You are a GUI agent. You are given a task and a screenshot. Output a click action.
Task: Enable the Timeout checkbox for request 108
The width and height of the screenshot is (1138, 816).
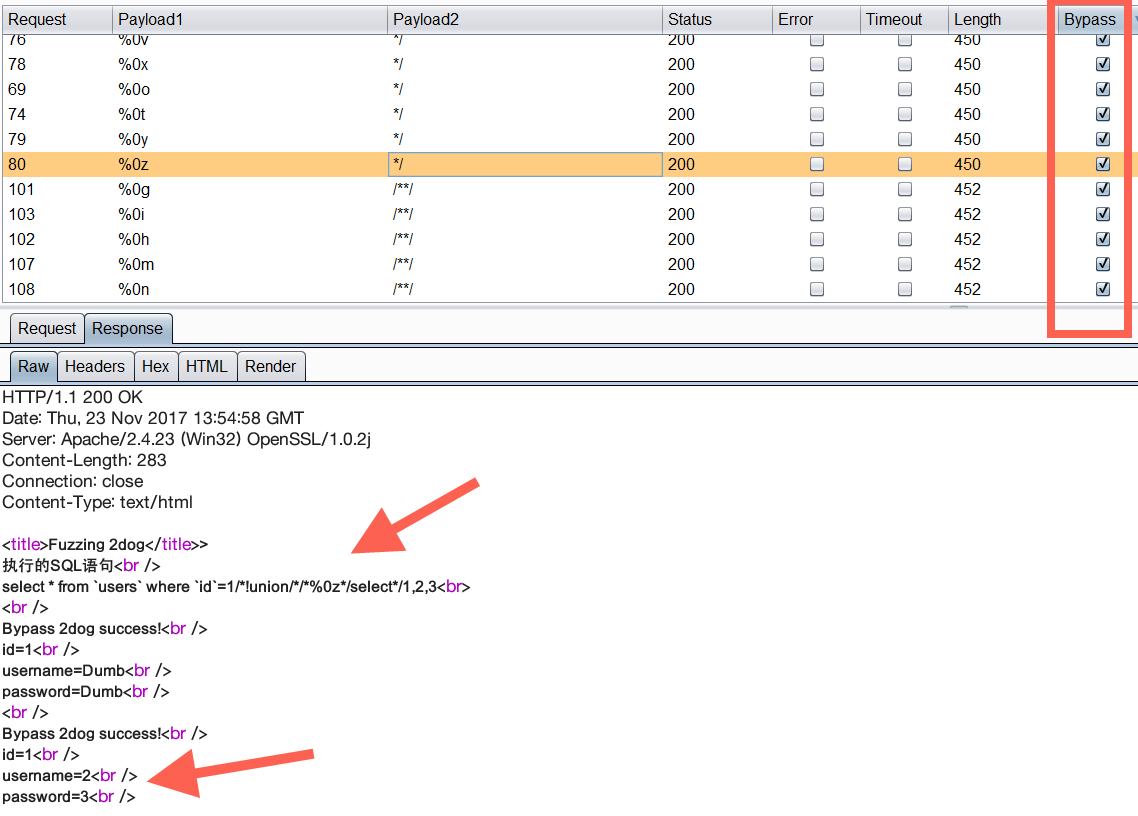(904, 289)
